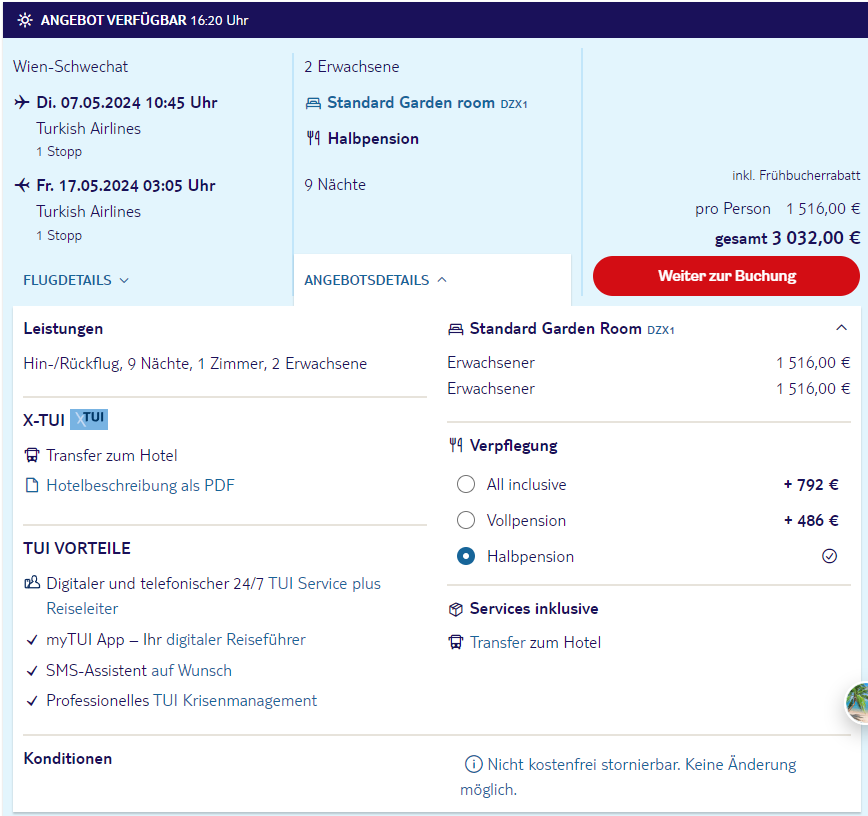Collapse Angebotsdetails tab
Screen dimensions: 868x816
[x=375, y=280]
